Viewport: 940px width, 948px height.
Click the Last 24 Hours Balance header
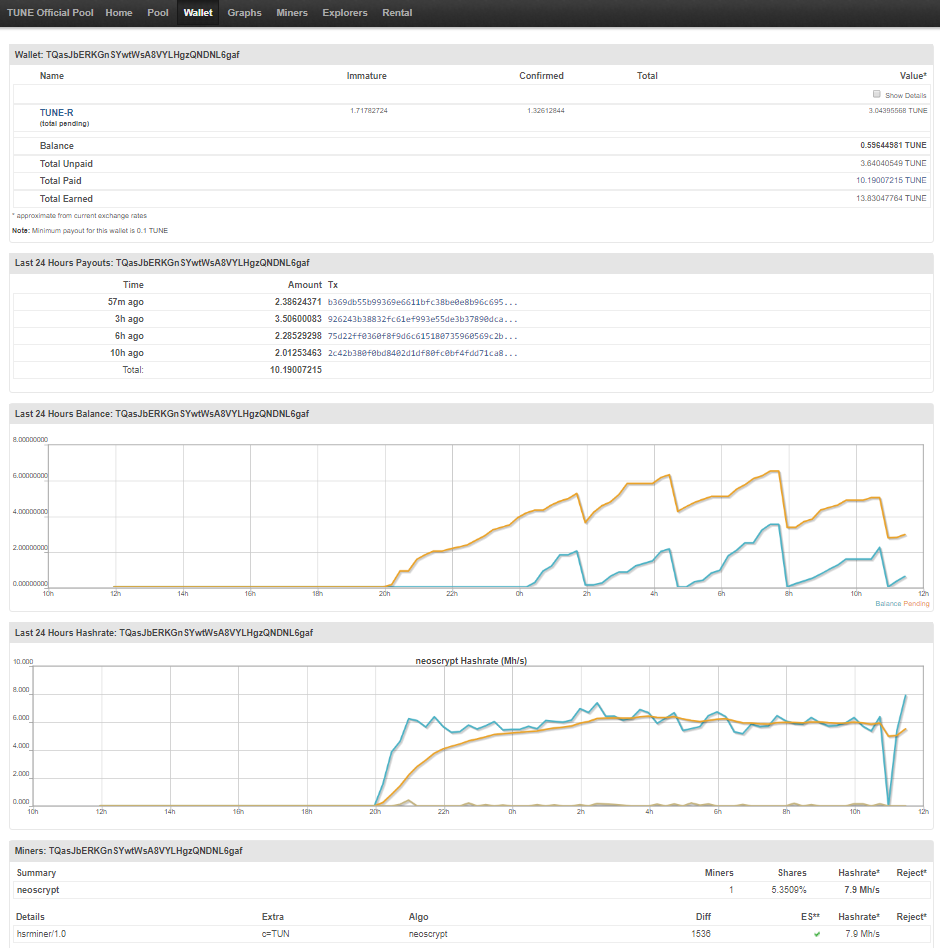pyautogui.click(x=162, y=414)
